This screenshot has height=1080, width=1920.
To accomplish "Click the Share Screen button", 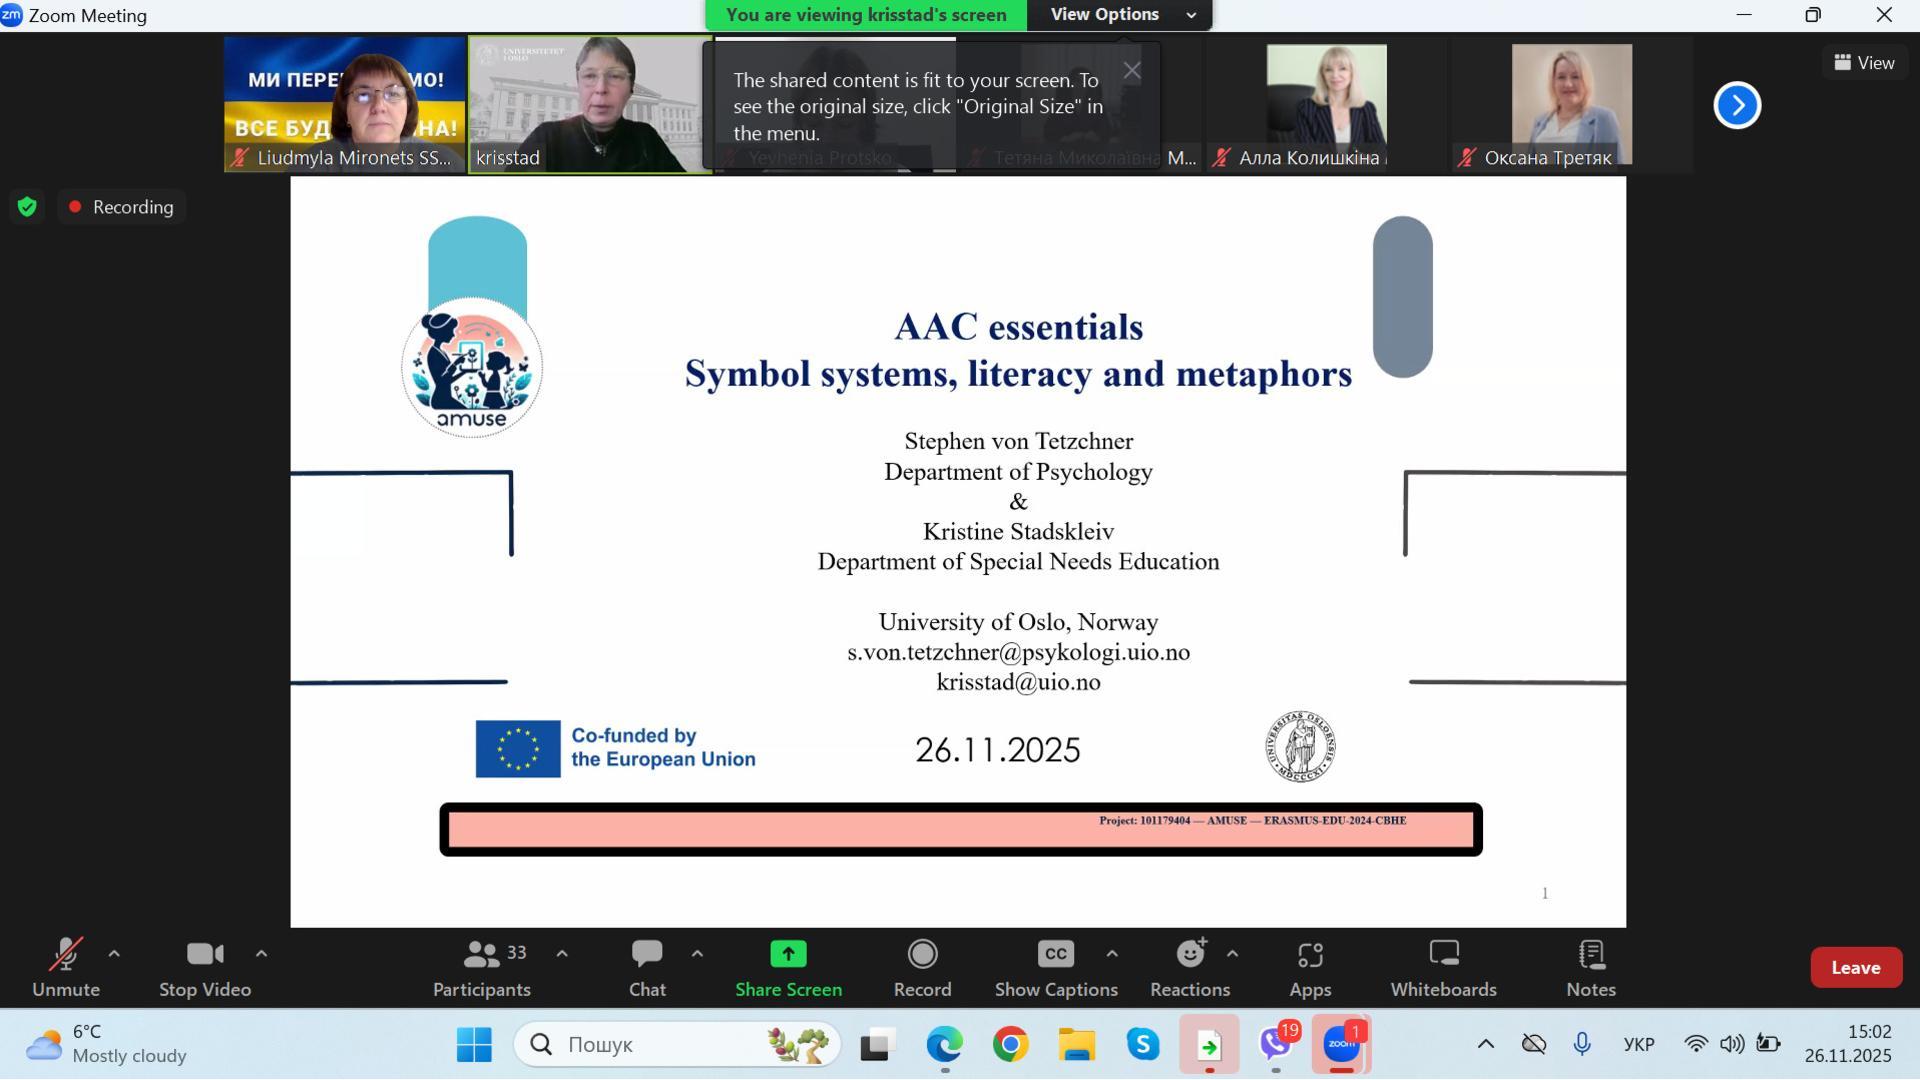I will pyautogui.click(x=788, y=968).
